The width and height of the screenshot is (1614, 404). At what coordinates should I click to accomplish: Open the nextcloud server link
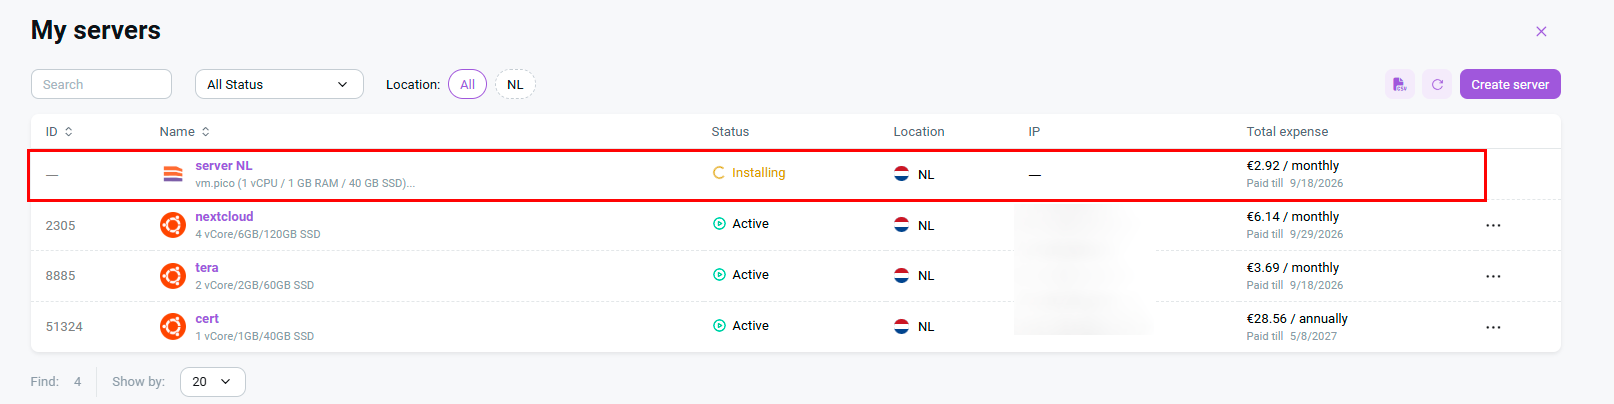224,216
